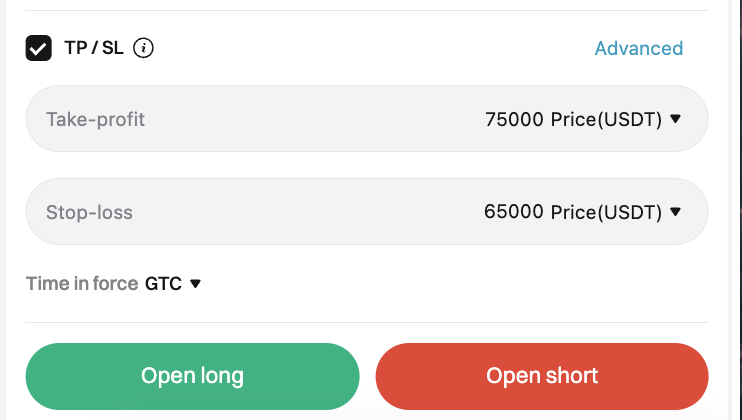
Task: Click the TP / SL label text
Action: (x=94, y=48)
